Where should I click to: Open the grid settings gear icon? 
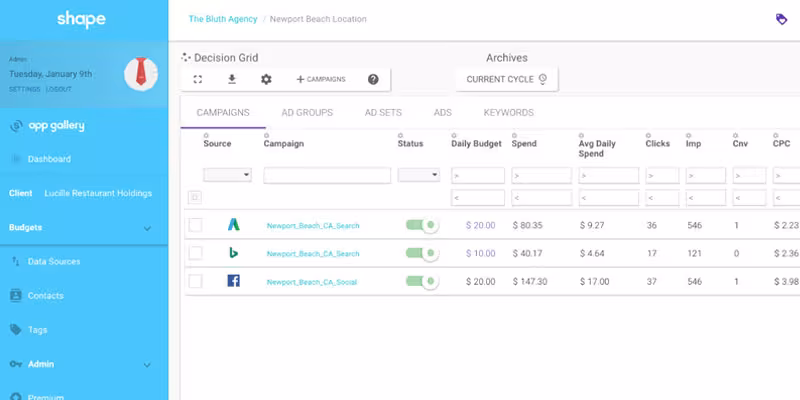(x=266, y=80)
